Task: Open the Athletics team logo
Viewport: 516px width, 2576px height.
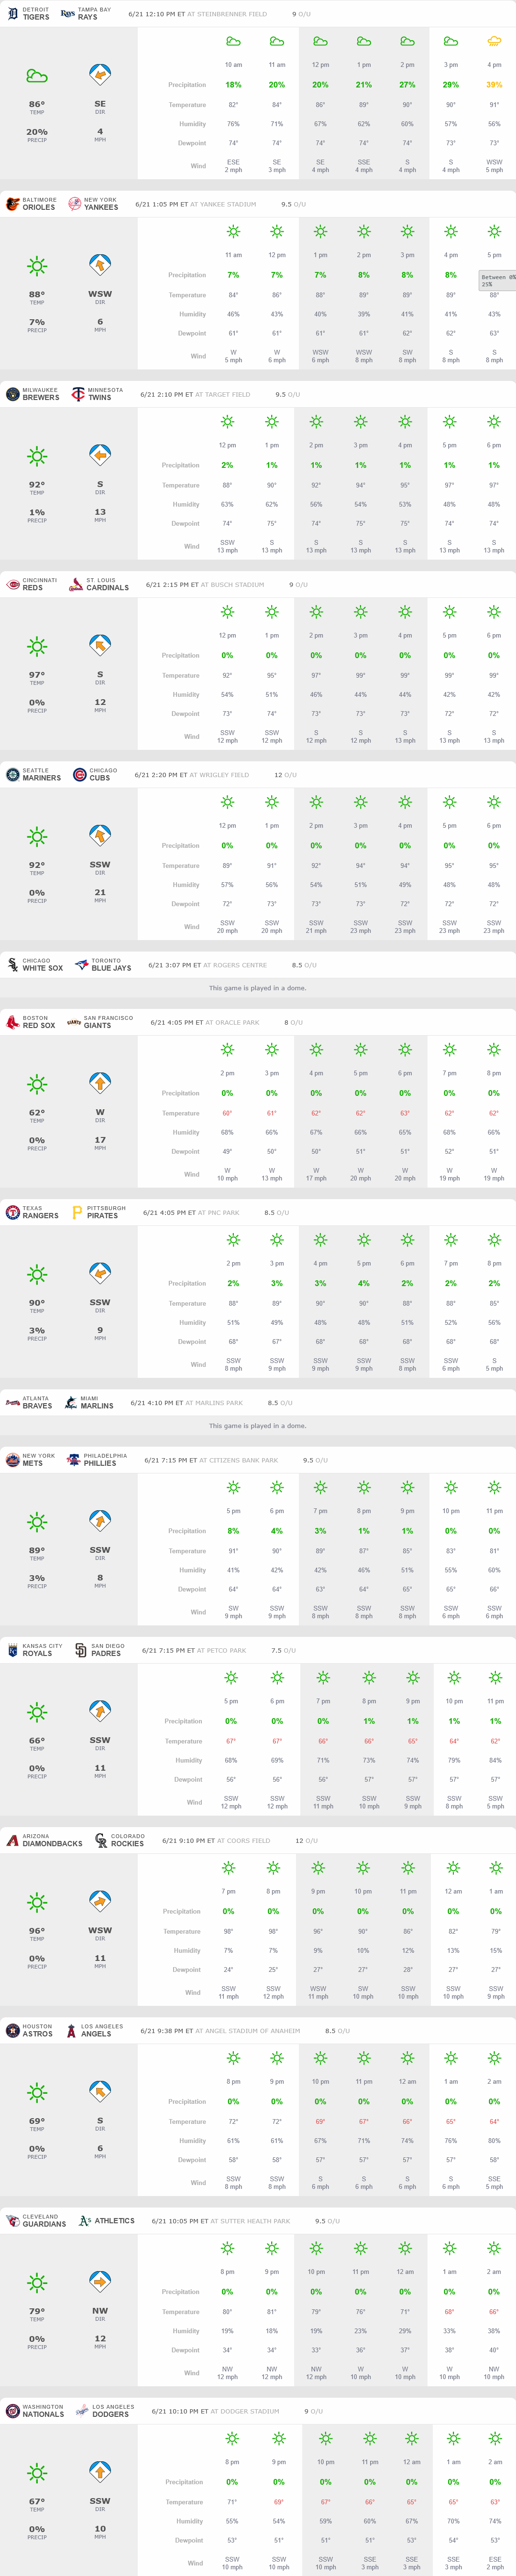Action: (85, 2221)
